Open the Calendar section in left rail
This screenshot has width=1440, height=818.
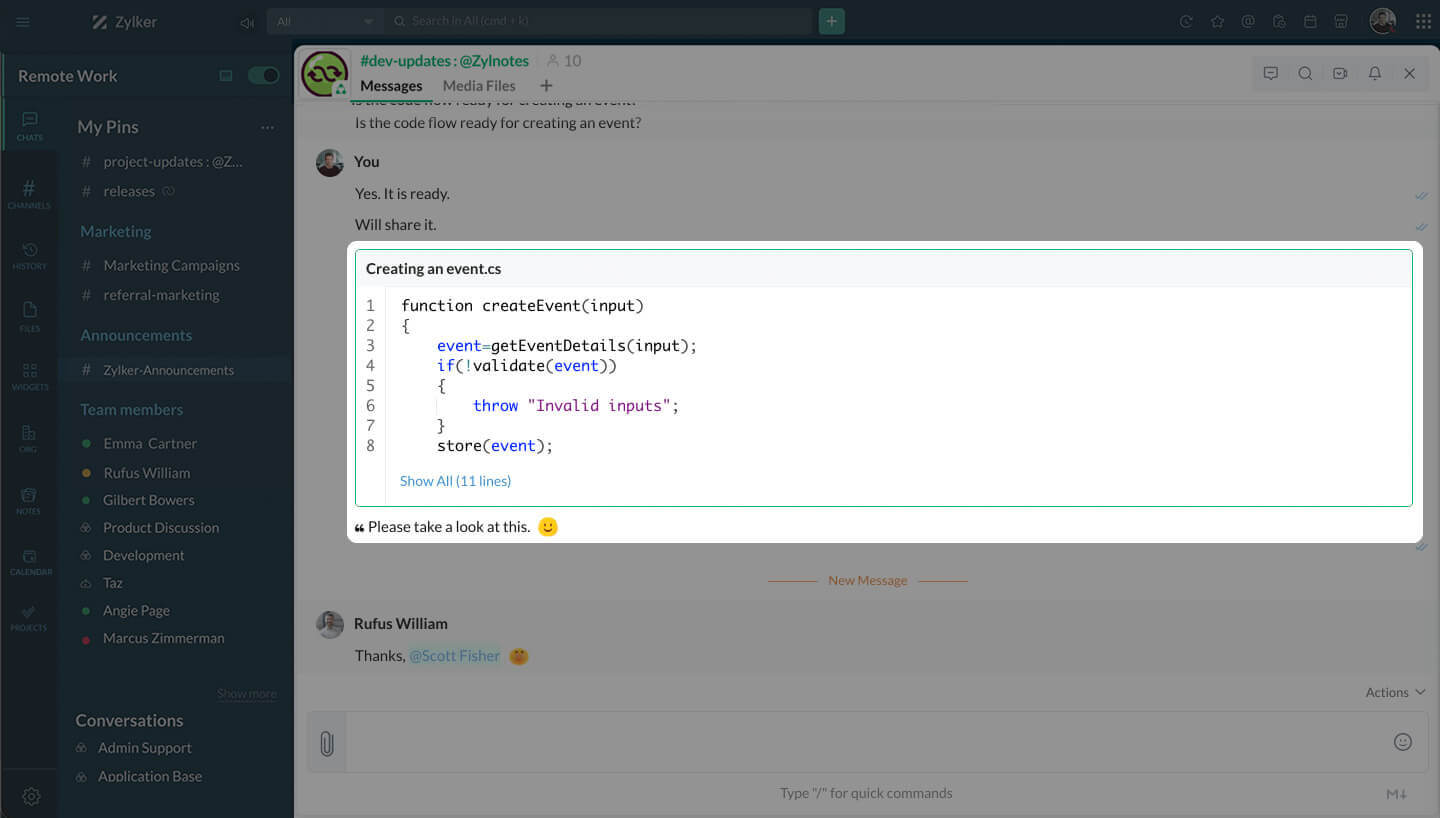[30, 562]
